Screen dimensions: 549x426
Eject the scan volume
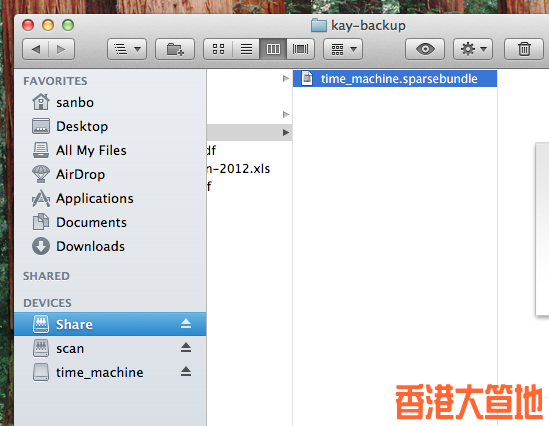[186, 348]
